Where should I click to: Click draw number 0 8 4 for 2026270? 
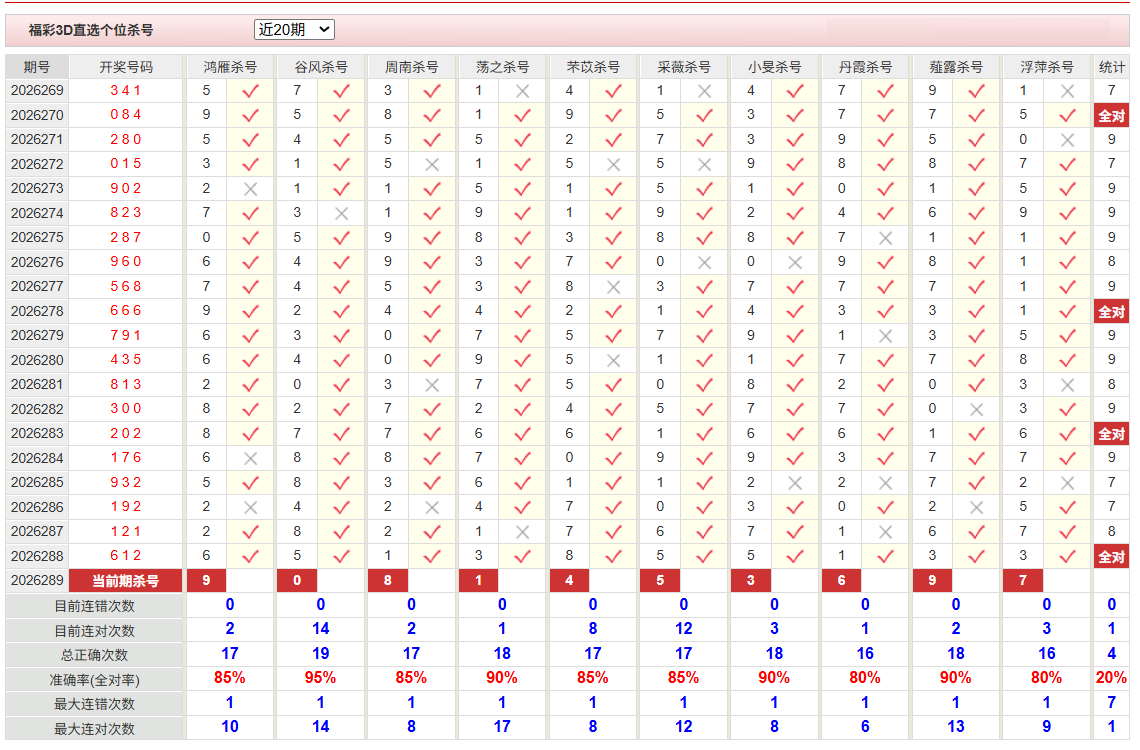pos(126,115)
